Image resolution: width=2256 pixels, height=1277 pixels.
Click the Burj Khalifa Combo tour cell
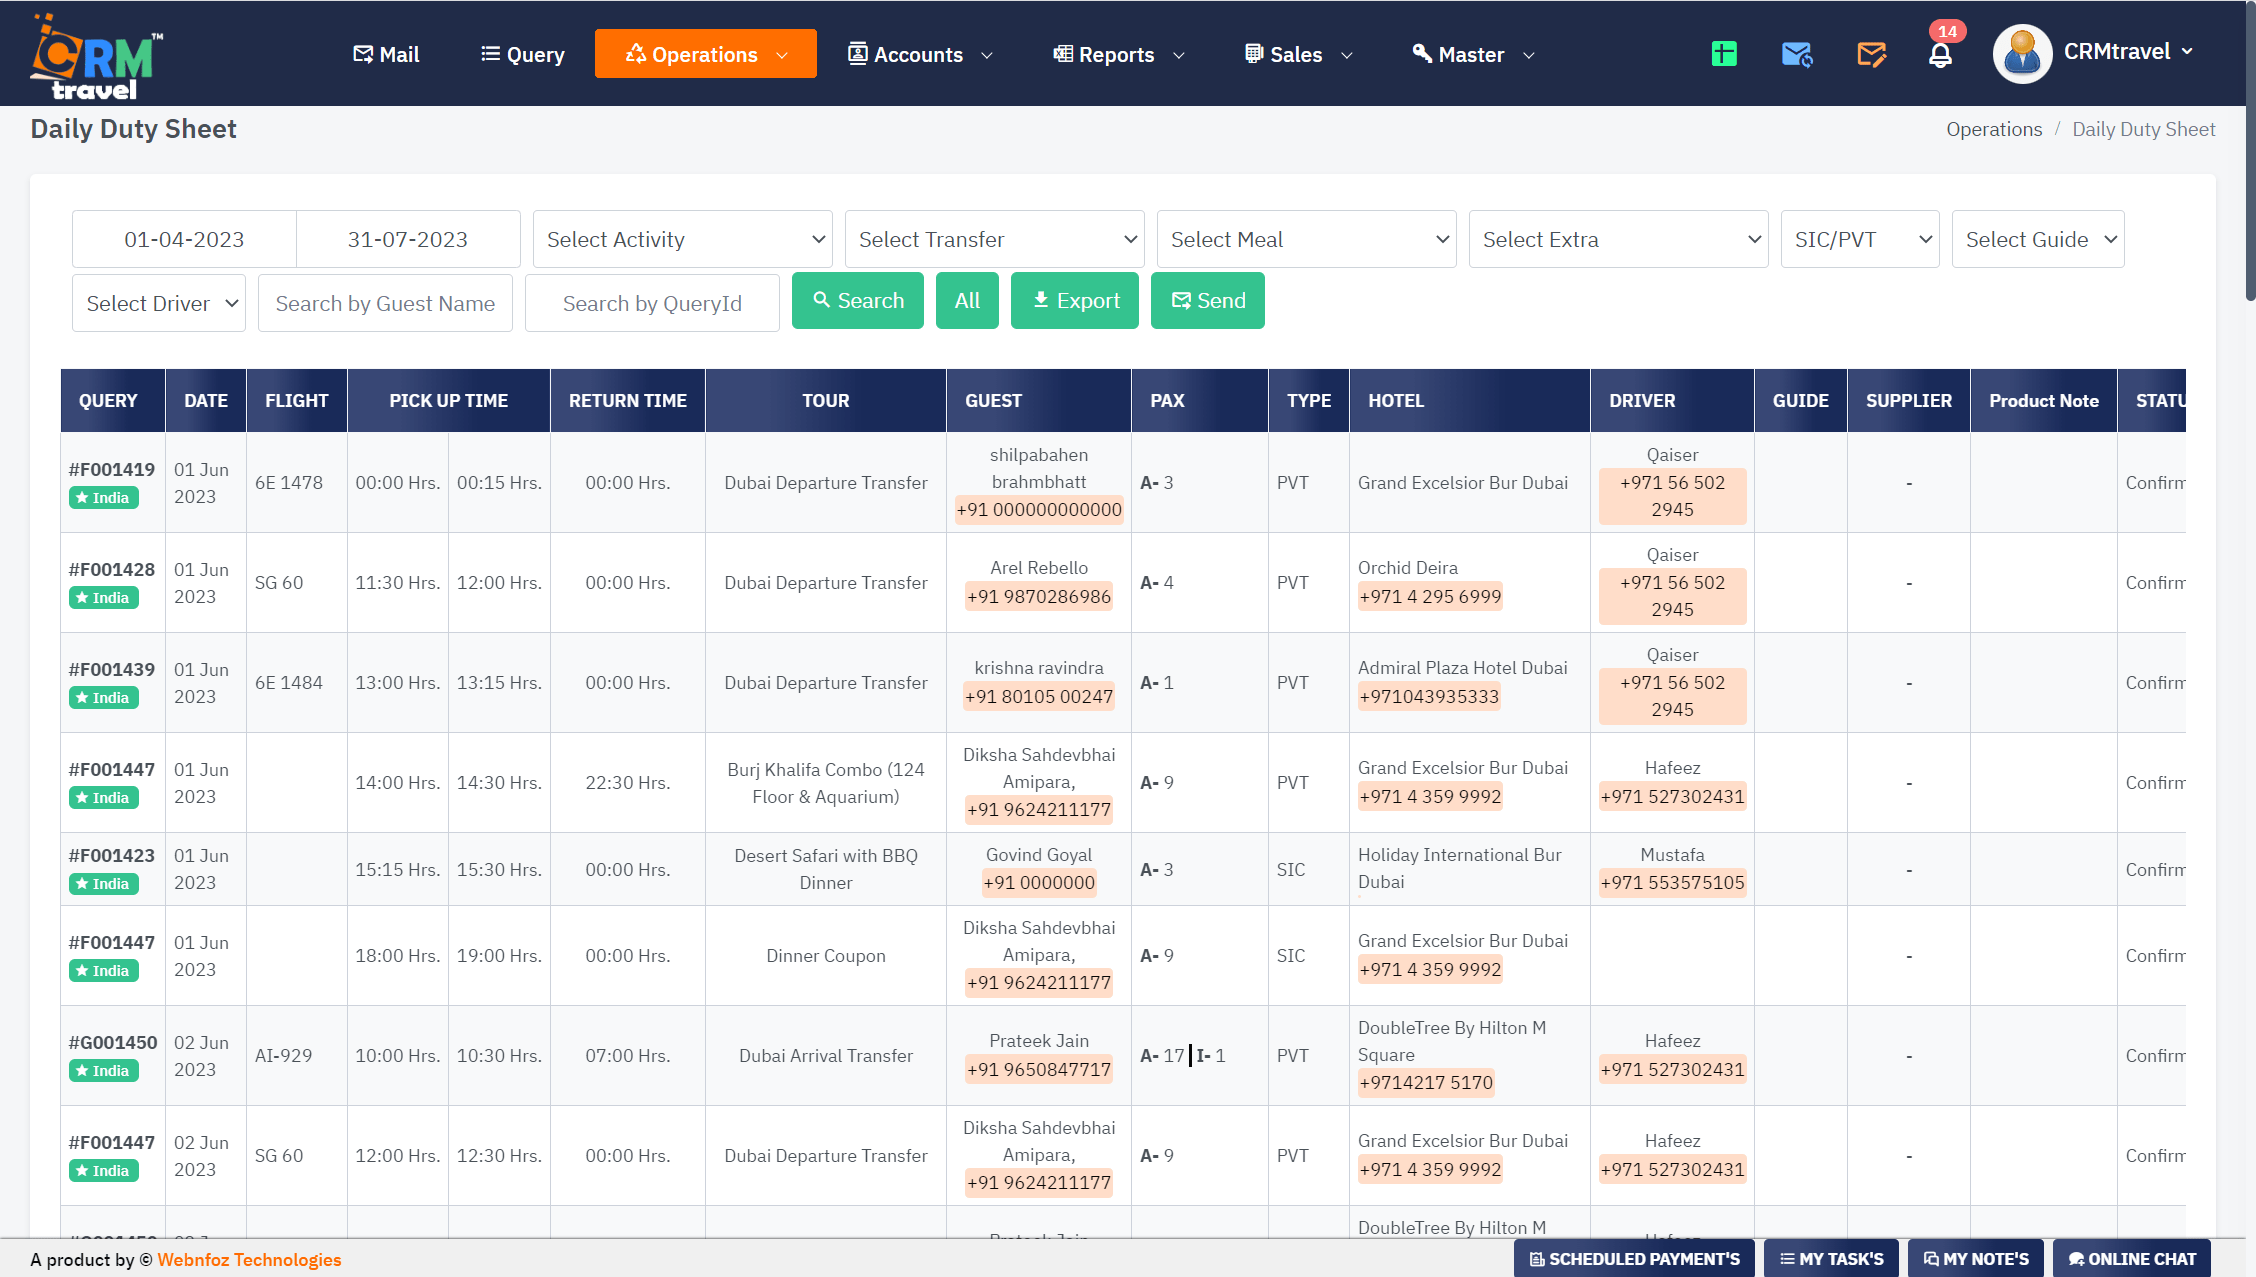click(826, 783)
